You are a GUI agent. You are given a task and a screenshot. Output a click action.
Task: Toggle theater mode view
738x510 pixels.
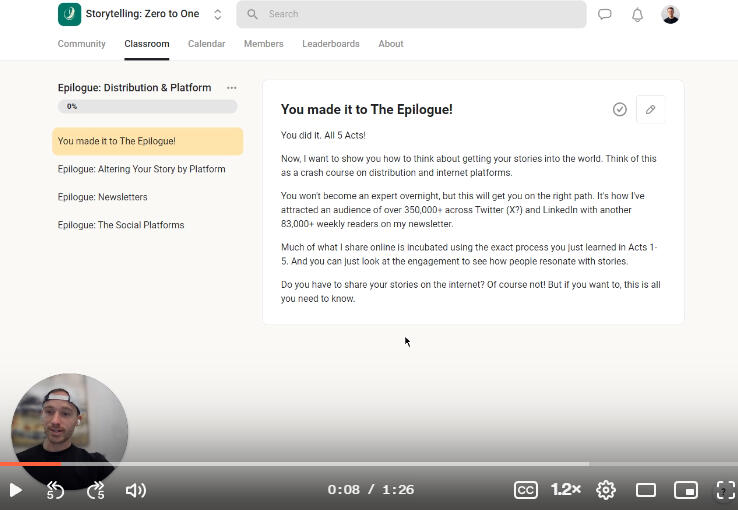tap(646, 489)
